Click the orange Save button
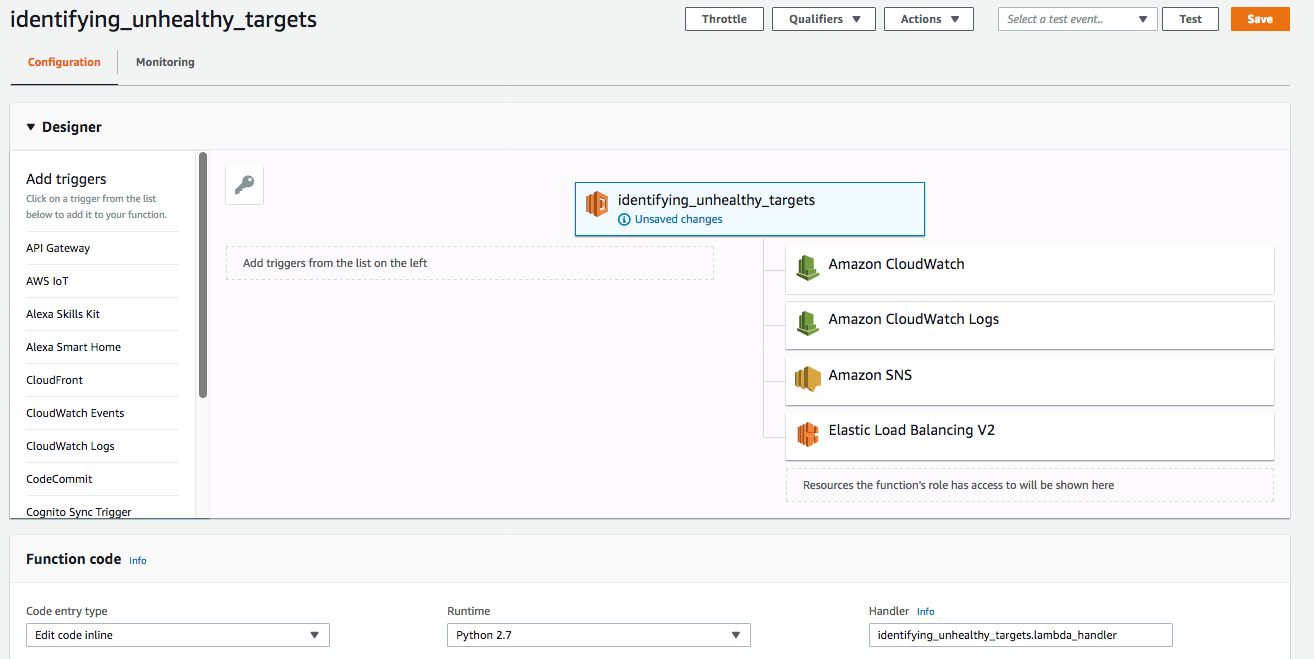The image size is (1314, 659). pyautogui.click(x=1260, y=19)
